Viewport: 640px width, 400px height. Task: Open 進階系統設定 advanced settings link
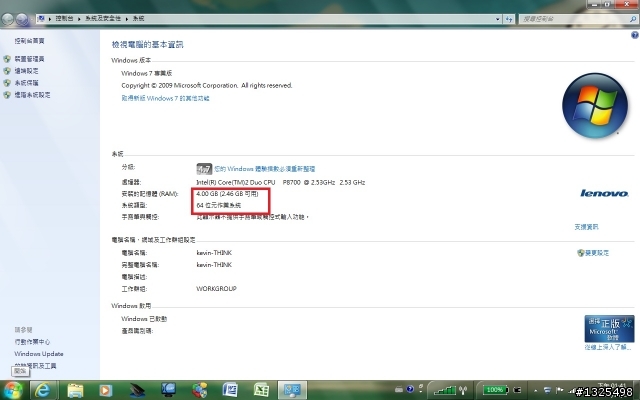click(32, 95)
